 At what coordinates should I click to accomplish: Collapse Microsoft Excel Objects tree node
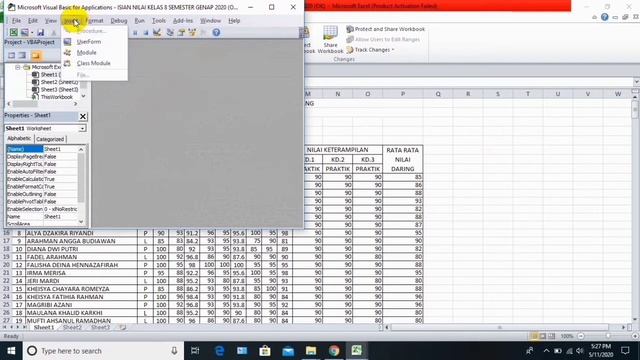click(x=18, y=67)
